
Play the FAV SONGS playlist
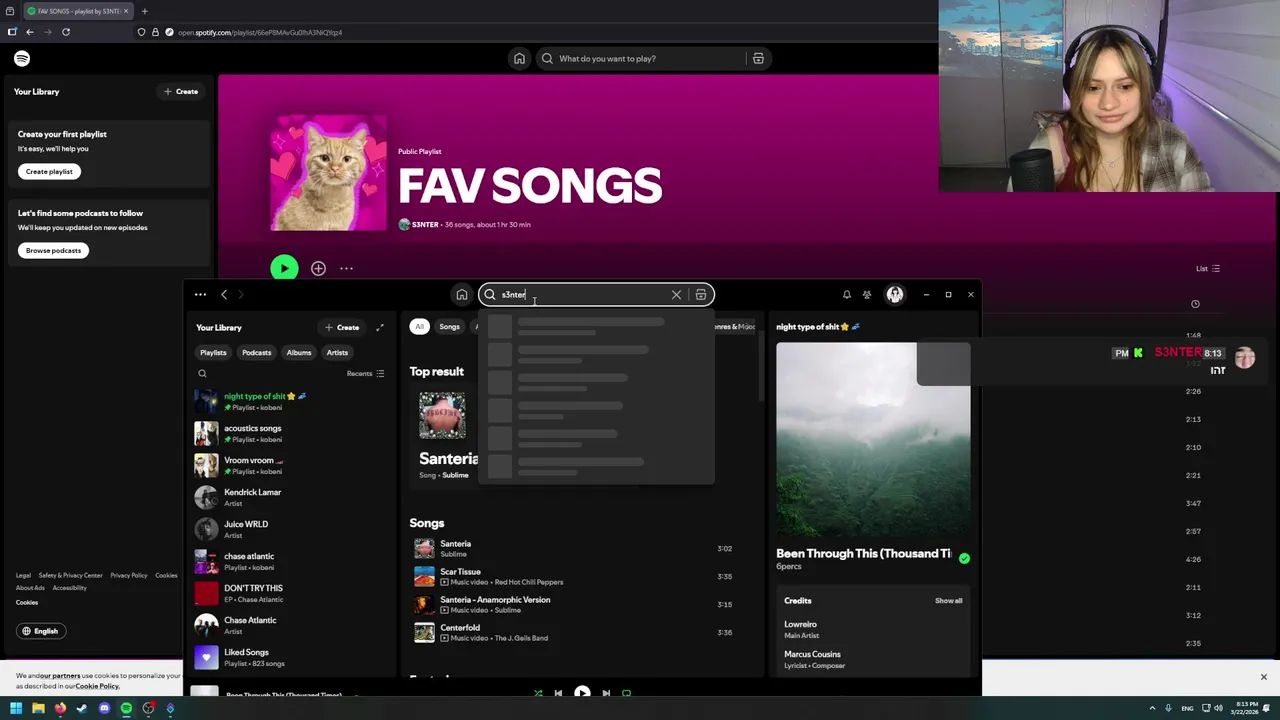pyautogui.click(x=284, y=268)
